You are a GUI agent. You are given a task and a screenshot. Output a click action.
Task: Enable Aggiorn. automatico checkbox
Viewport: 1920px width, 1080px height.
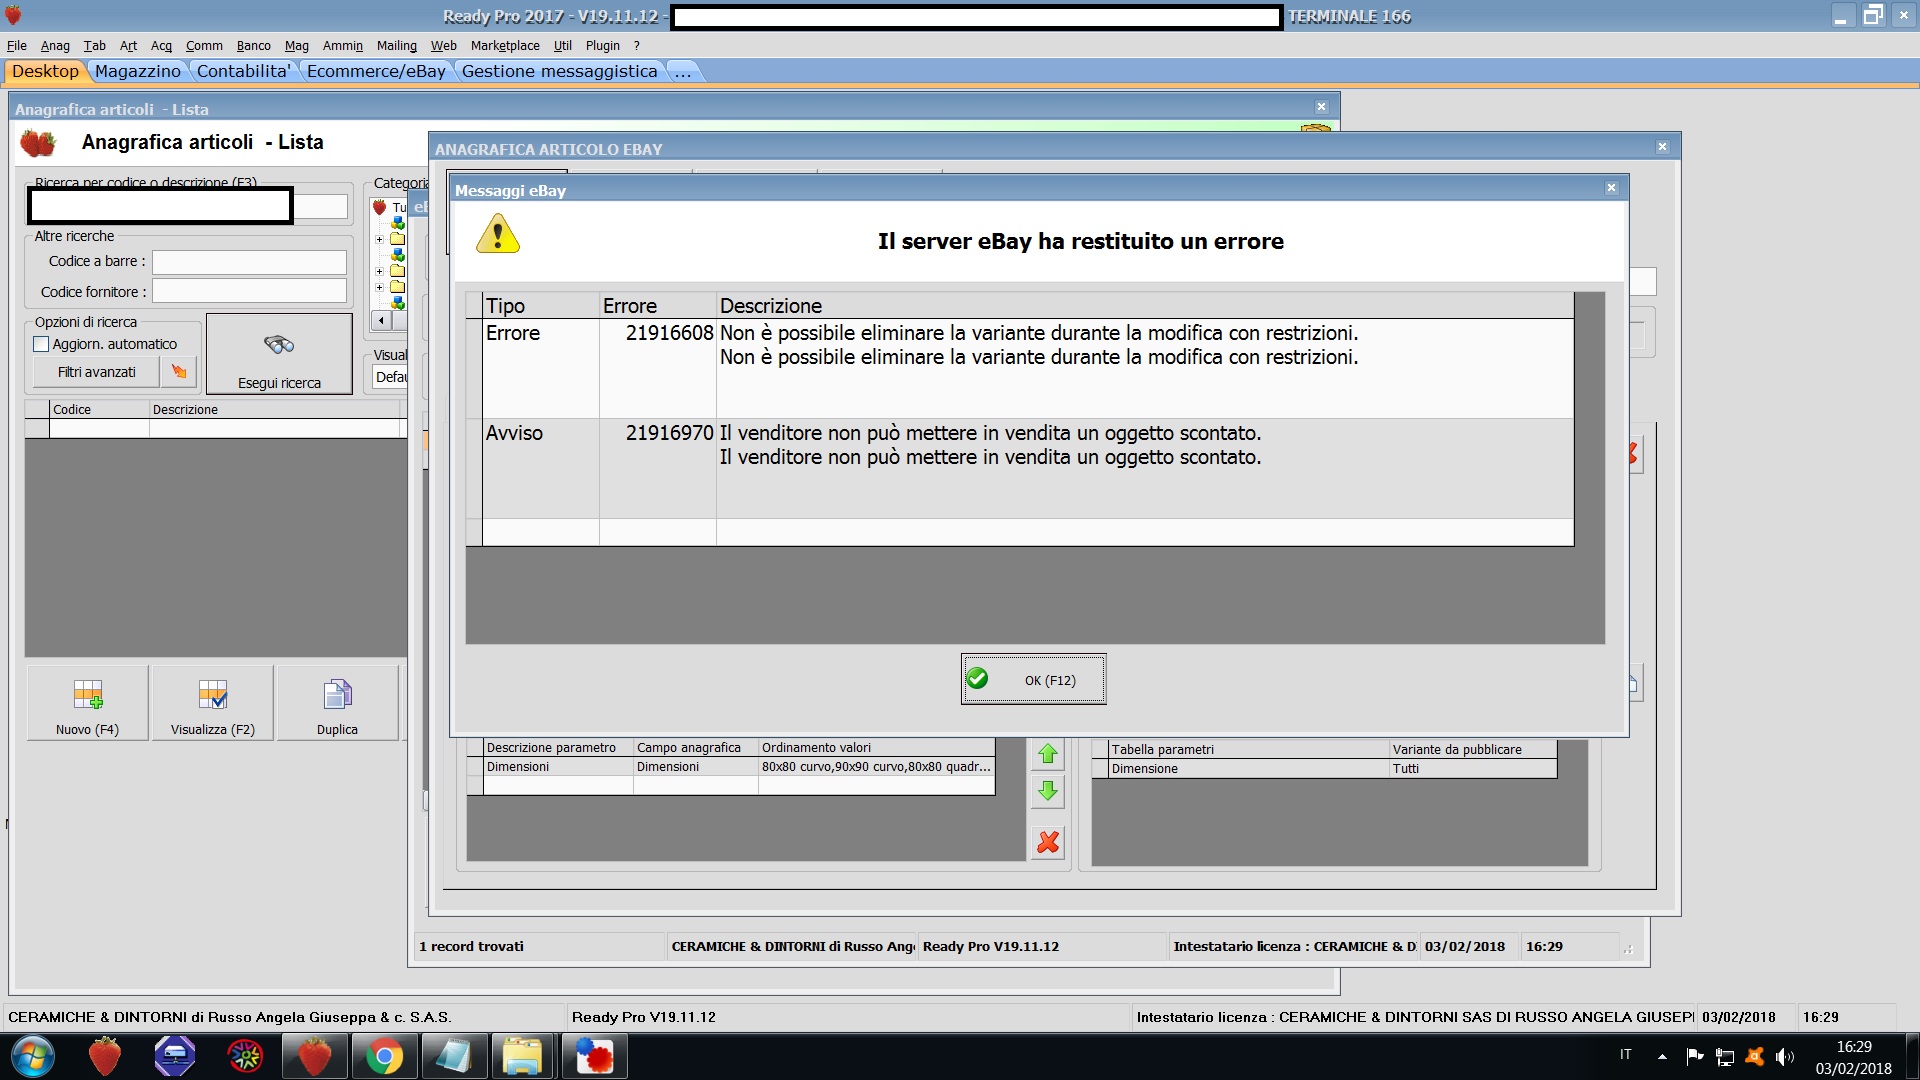click(41, 344)
